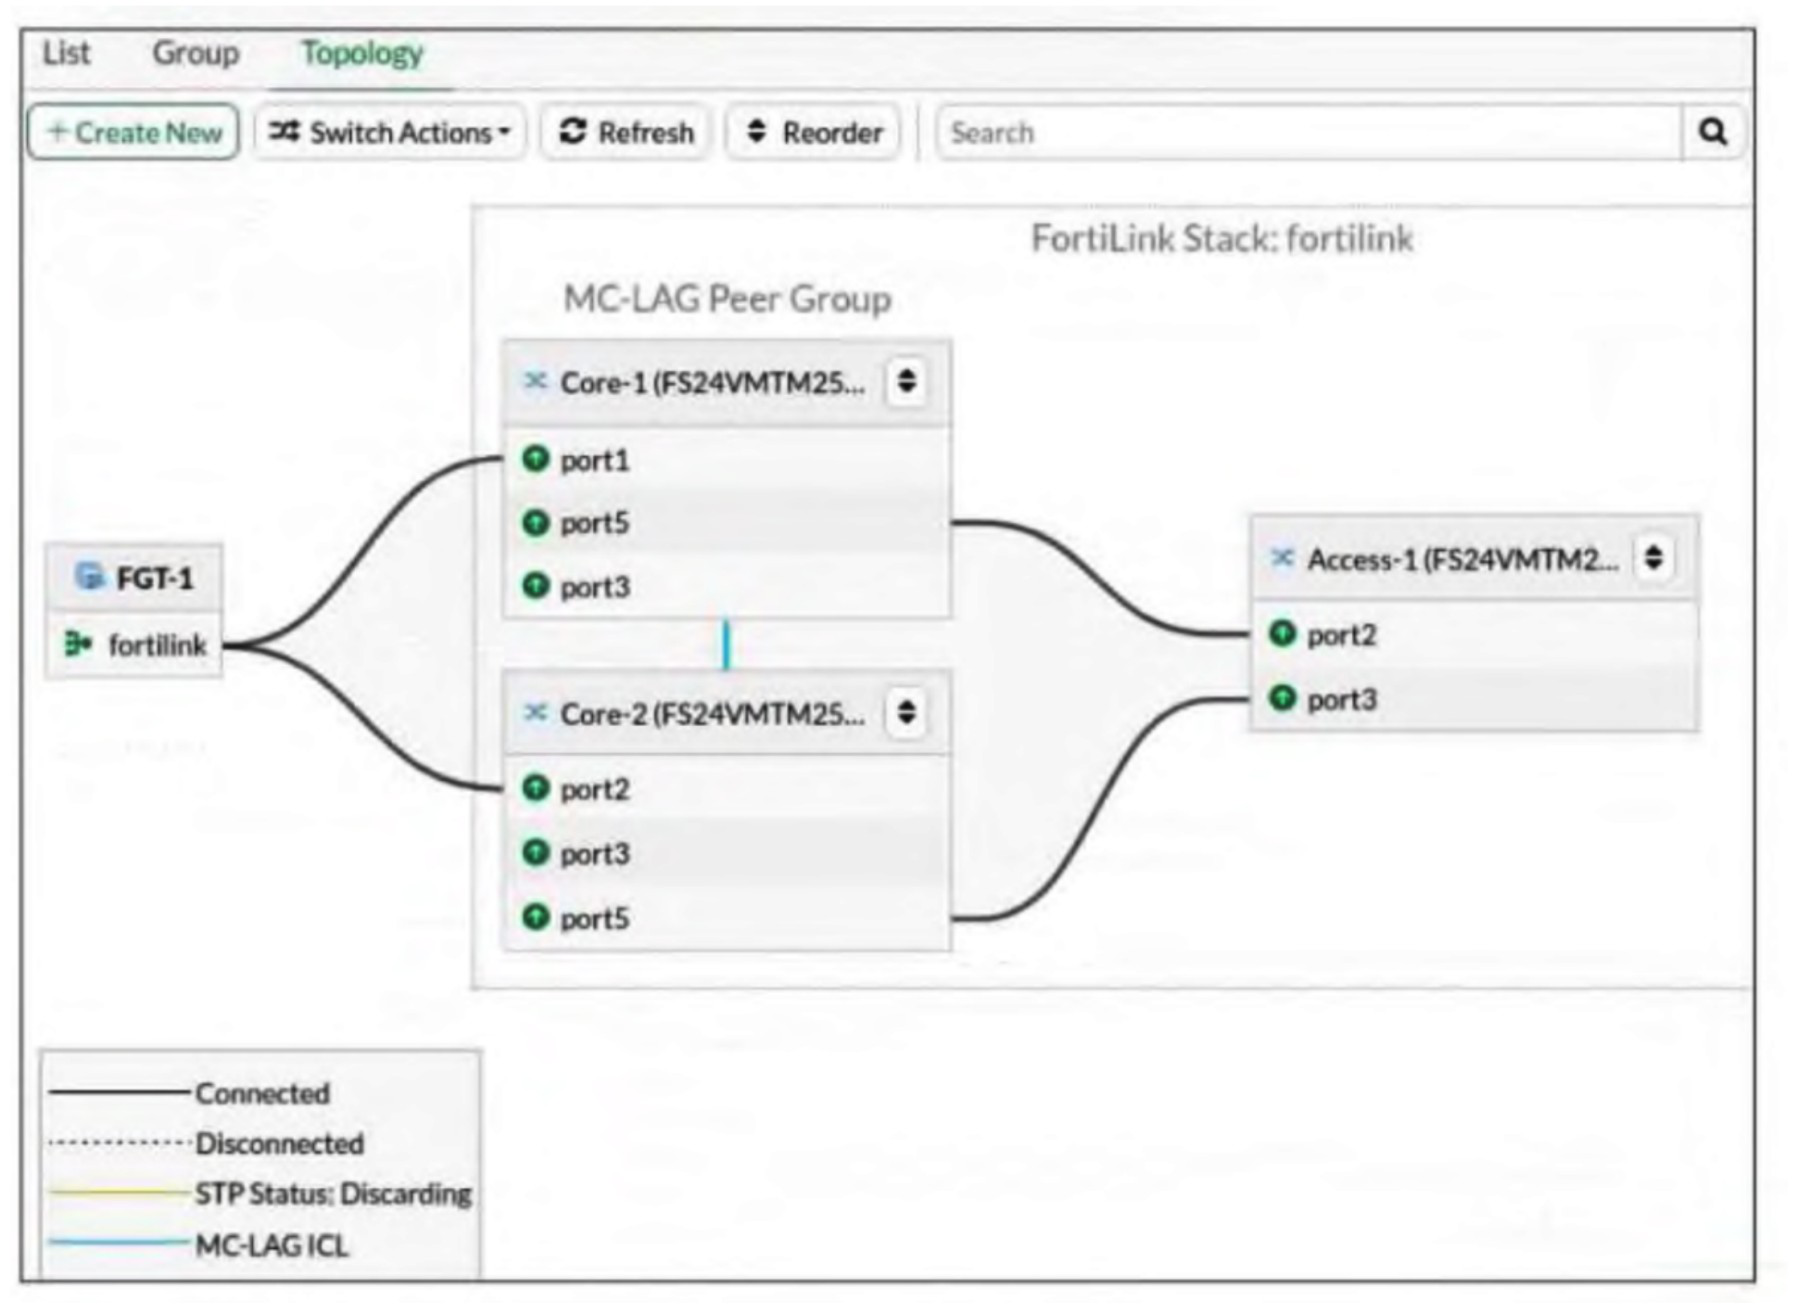The width and height of the screenshot is (1798, 1313).
Task: Click the FortiLink Stack: fortilink title
Action: click(1222, 239)
